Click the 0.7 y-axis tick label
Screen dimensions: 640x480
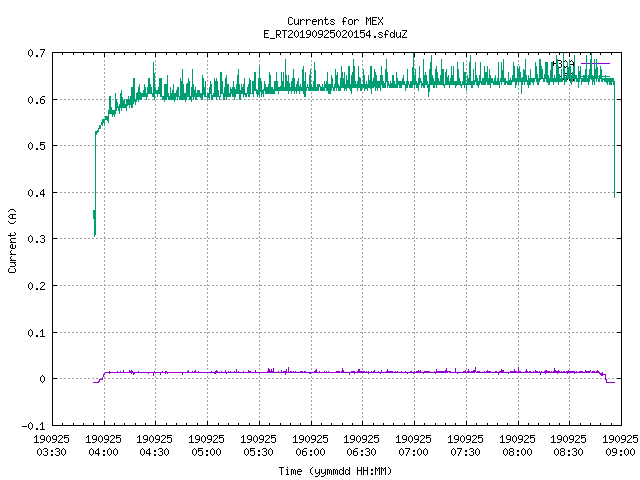[36, 53]
